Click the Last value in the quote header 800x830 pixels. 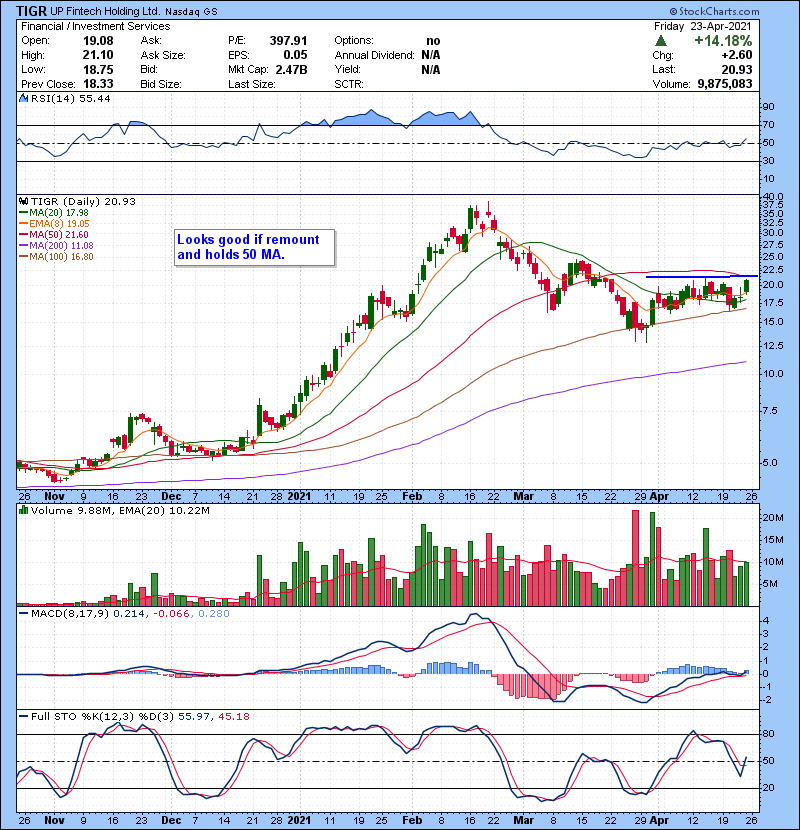(736, 69)
